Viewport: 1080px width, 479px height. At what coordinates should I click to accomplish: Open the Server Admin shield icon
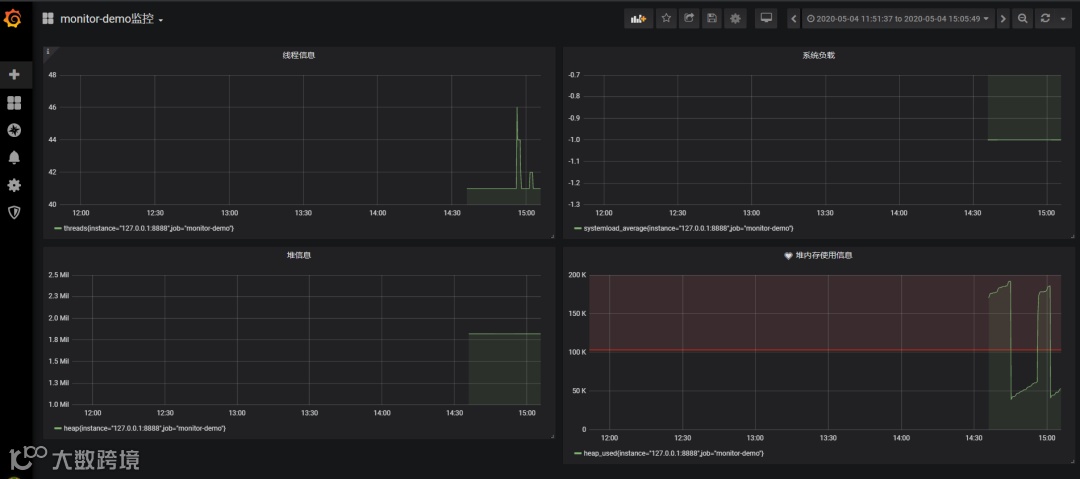pos(14,212)
